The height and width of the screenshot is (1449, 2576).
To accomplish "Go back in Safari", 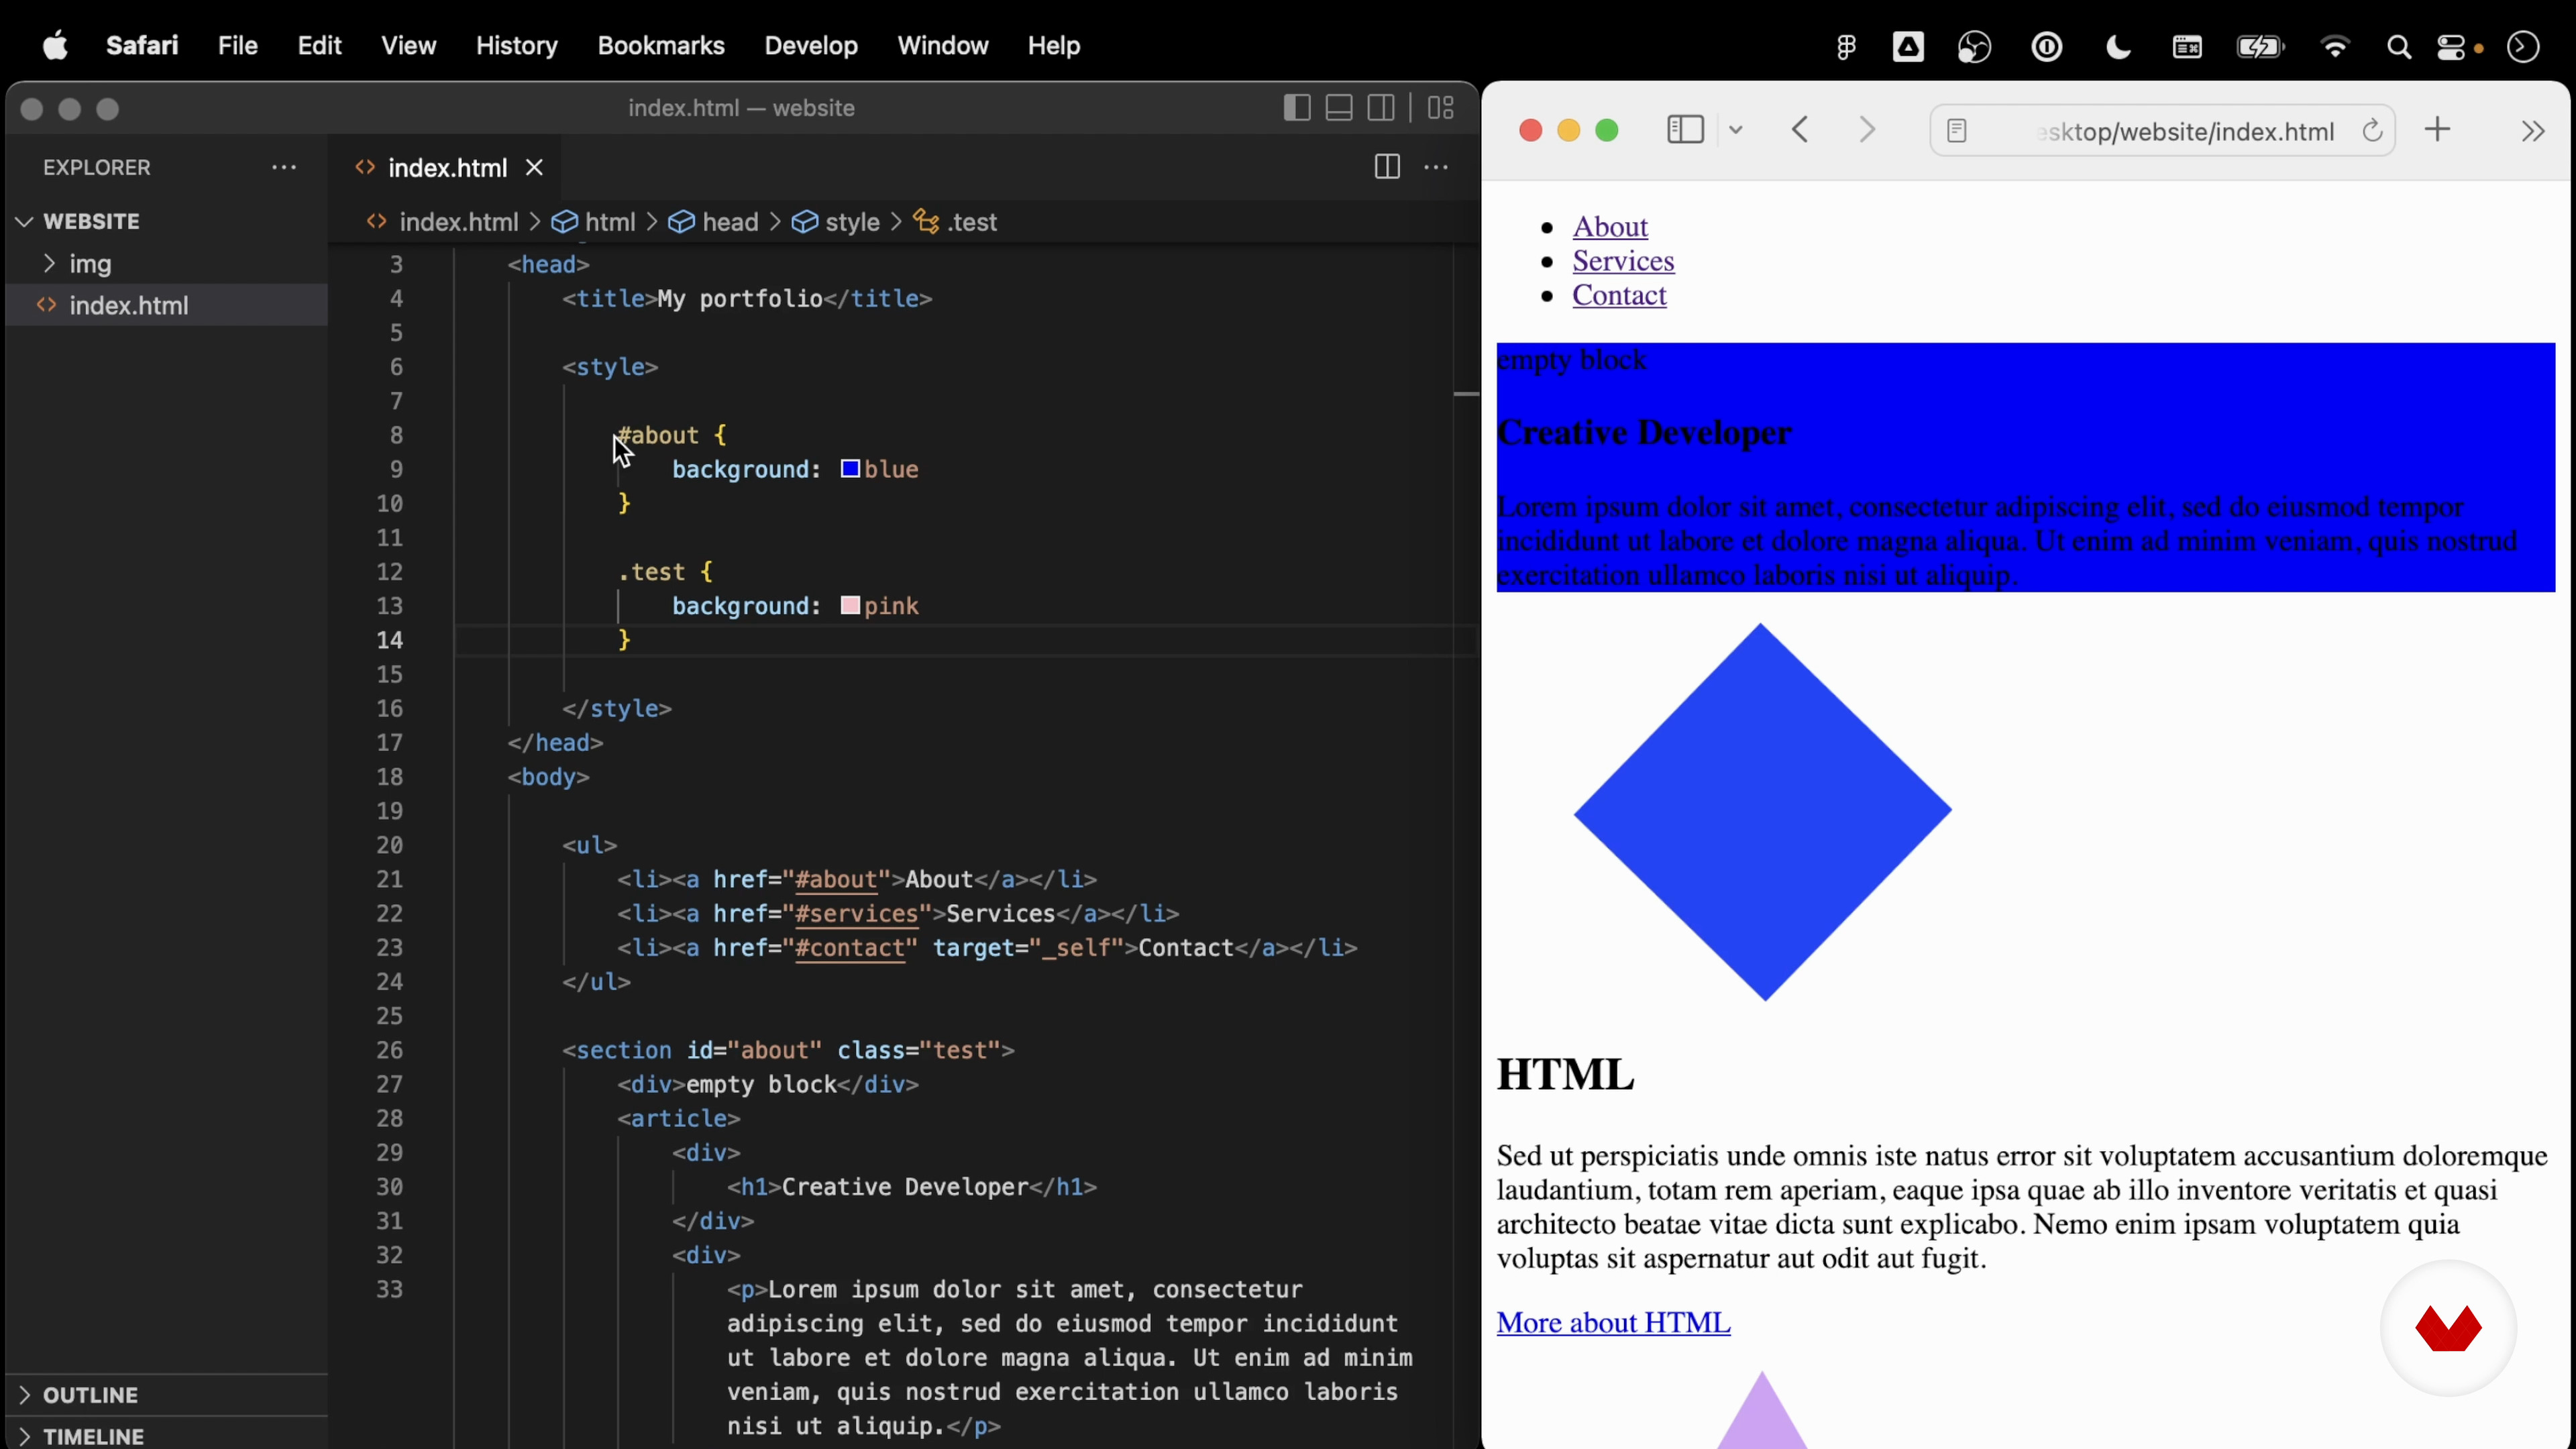I will [1801, 130].
